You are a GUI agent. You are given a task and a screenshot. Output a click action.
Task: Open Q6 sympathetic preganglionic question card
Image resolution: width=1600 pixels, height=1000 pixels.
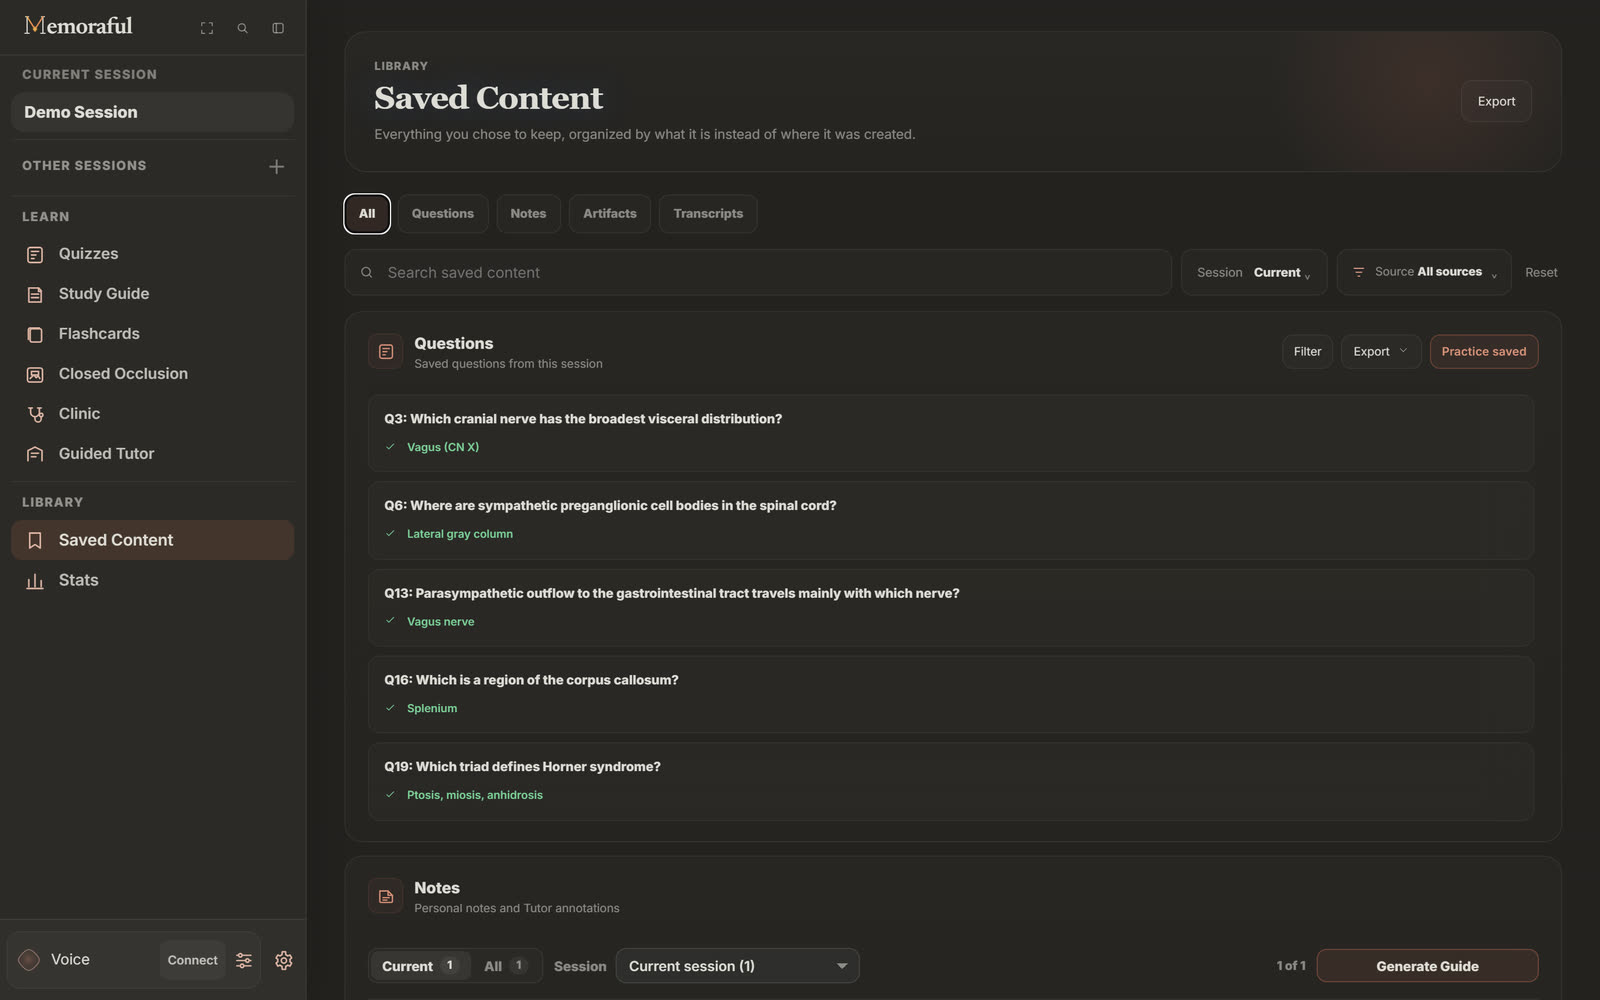coord(951,520)
